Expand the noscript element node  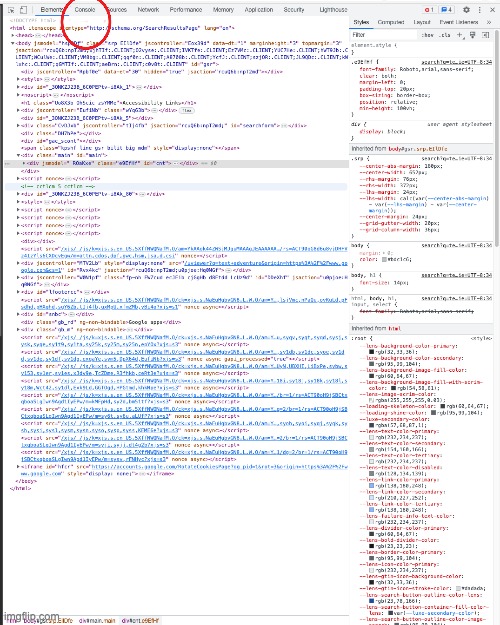(x=18, y=95)
